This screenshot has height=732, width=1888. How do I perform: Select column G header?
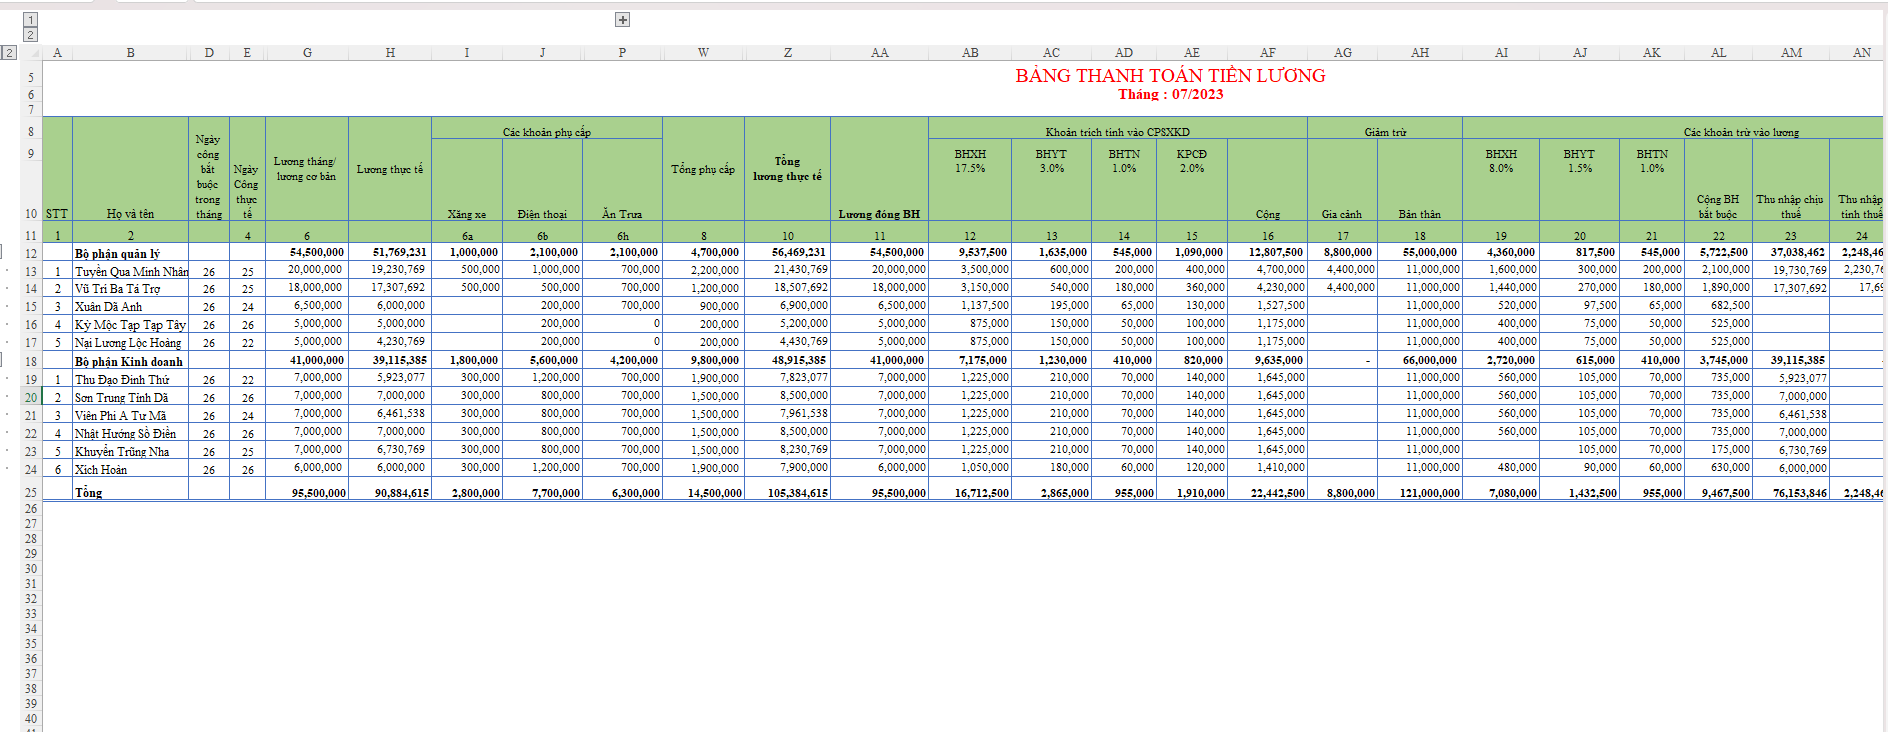(307, 53)
